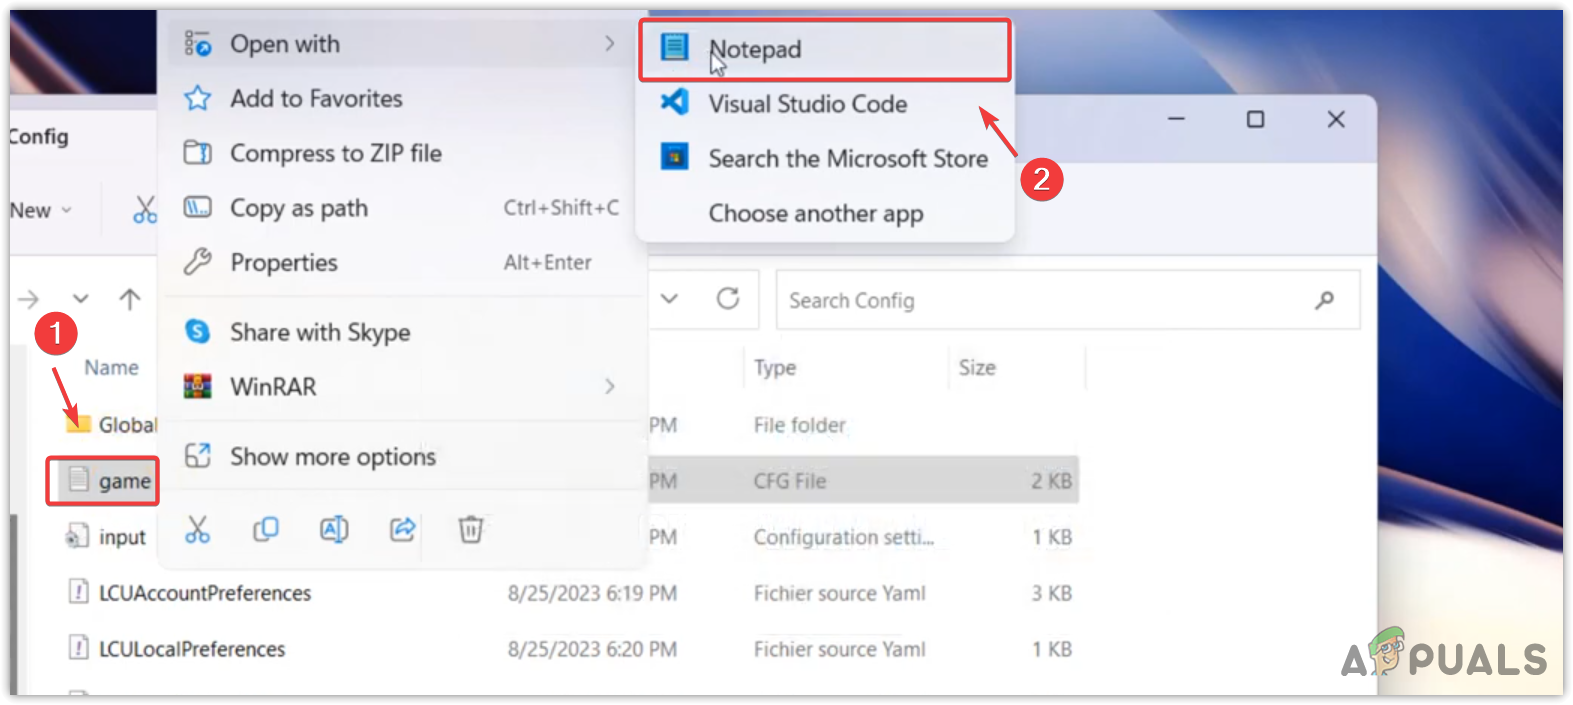This screenshot has height=705, width=1573.
Task: Open the file with Notepad
Action: pos(825,48)
